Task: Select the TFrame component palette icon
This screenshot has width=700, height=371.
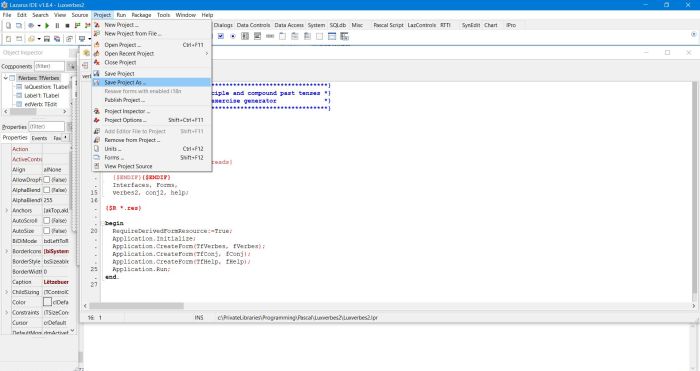Action: (x=332, y=36)
